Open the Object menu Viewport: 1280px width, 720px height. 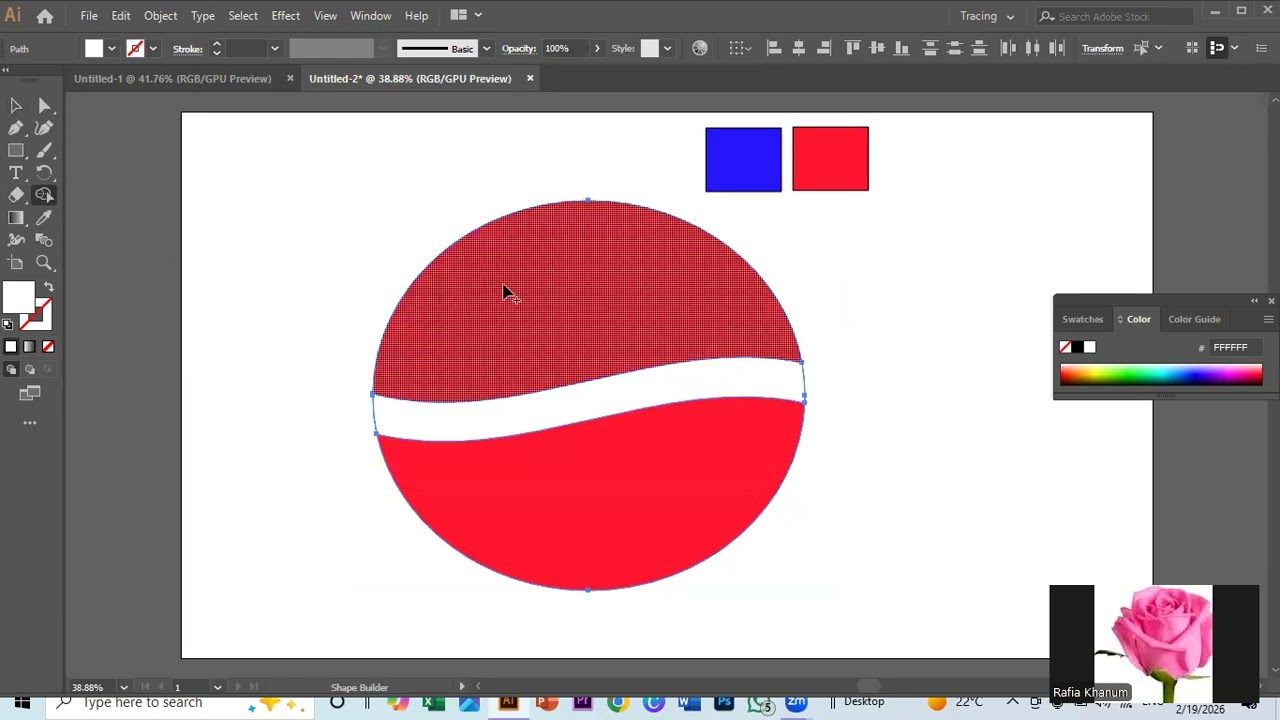(160, 16)
